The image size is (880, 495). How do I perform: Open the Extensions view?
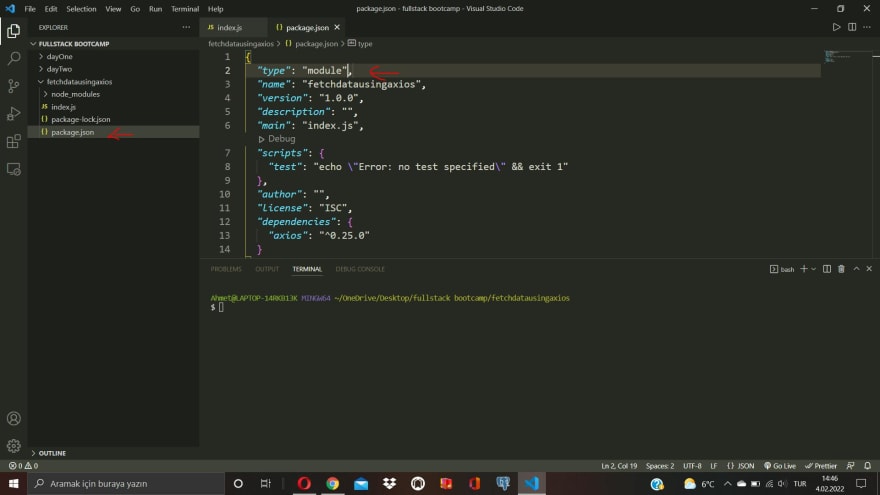(13, 141)
